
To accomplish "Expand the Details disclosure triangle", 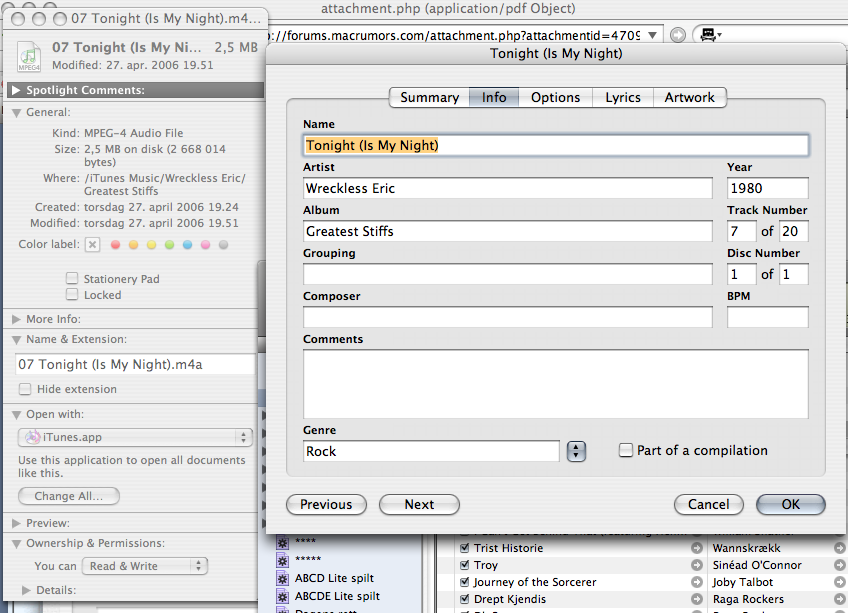I will click(26, 590).
